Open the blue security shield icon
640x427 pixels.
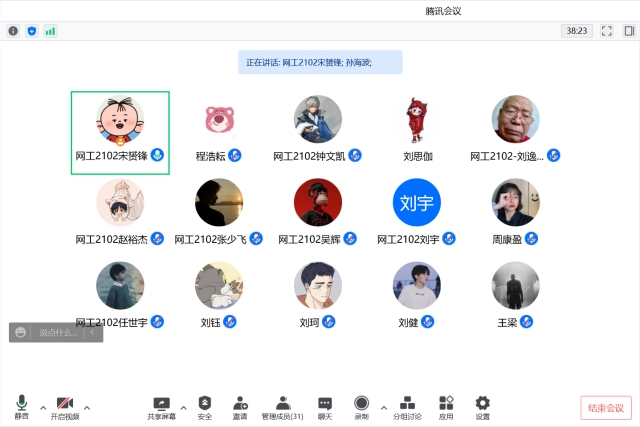pos(32,31)
